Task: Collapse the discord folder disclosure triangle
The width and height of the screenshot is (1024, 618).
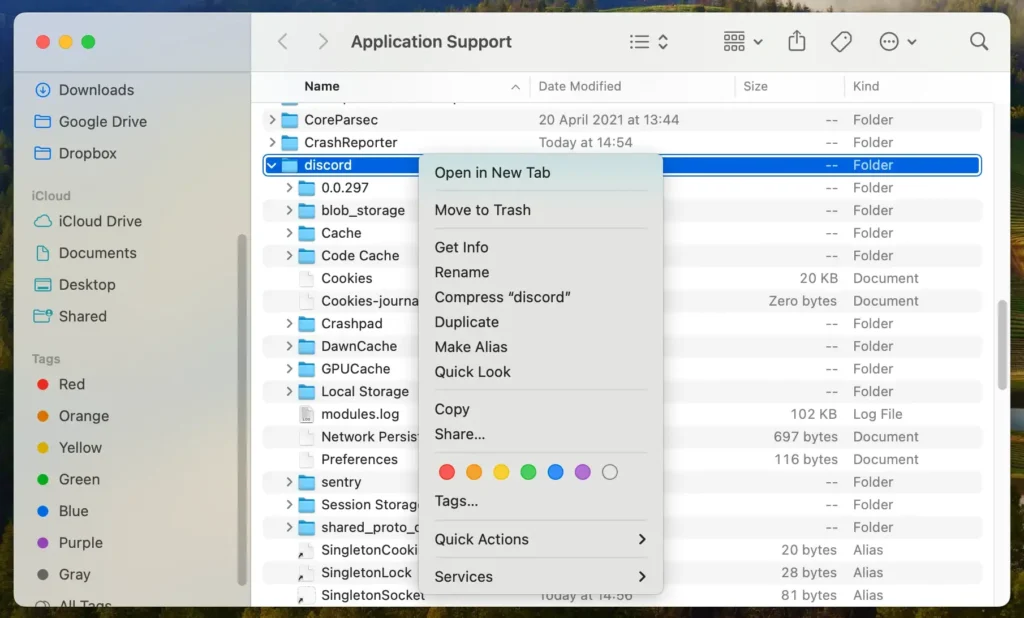Action: (272, 165)
